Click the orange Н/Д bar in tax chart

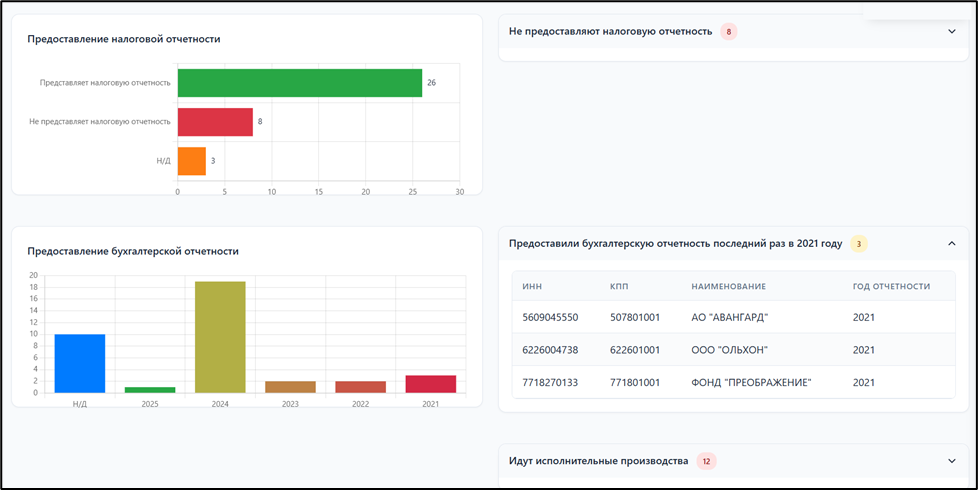pyautogui.click(x=191, y=161)
